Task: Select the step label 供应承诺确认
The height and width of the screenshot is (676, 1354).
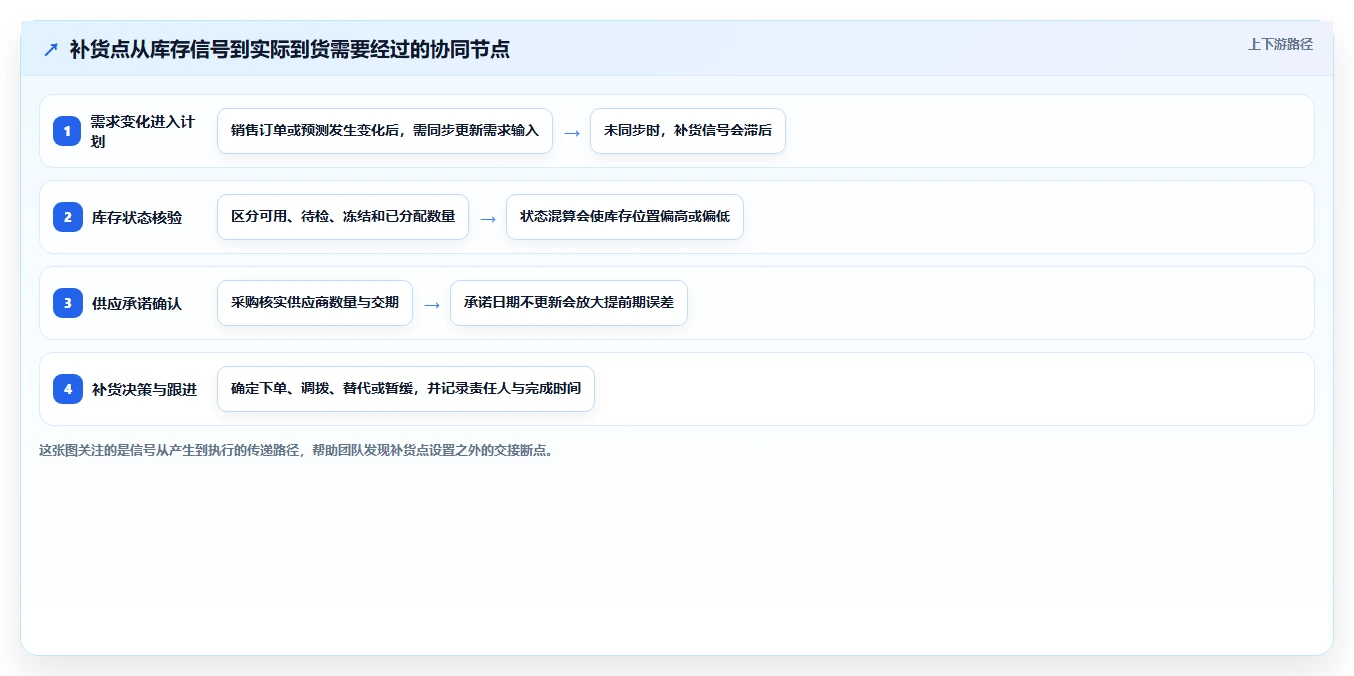Action: (x=137, y=303)
